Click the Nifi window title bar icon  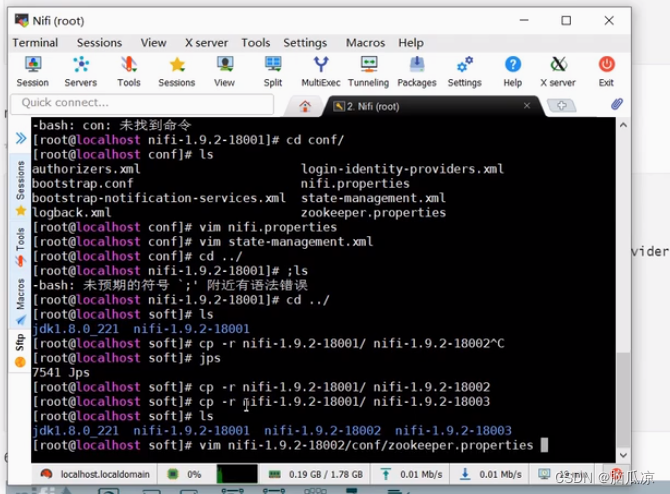point(21,20)
